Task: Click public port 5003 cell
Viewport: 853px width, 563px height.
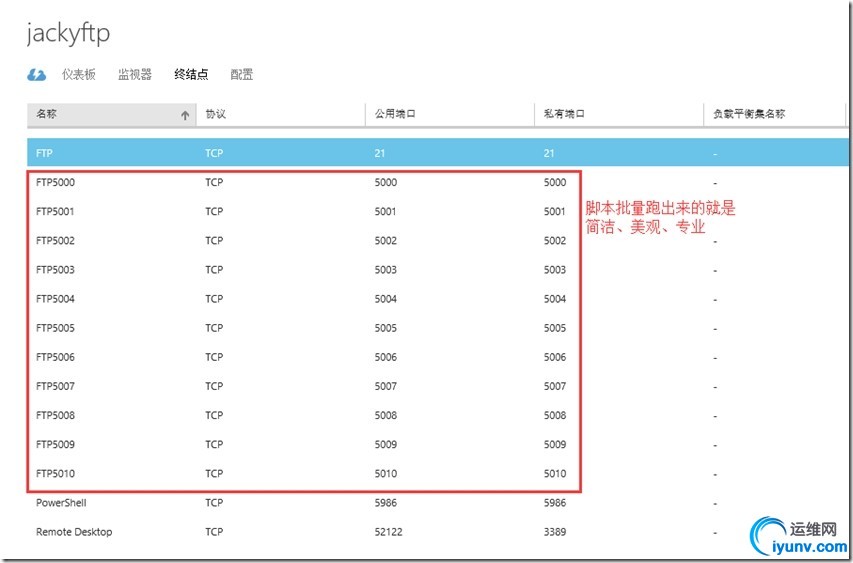Action: pos(386,270)
